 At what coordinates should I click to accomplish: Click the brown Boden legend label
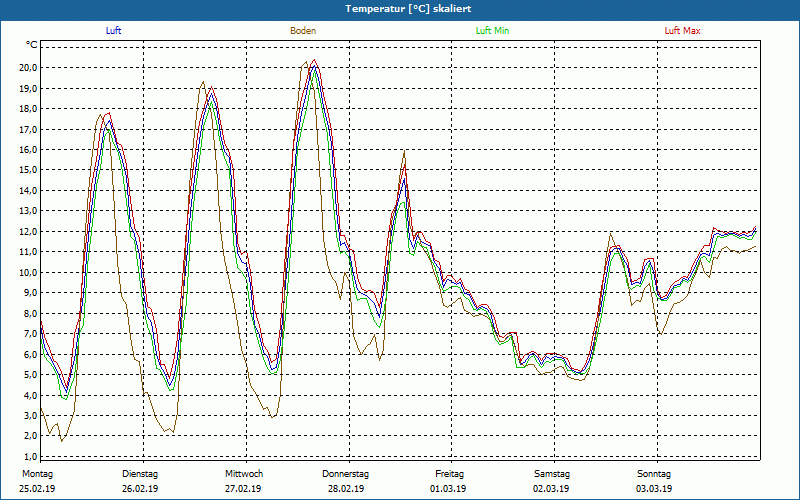point(303,31)
